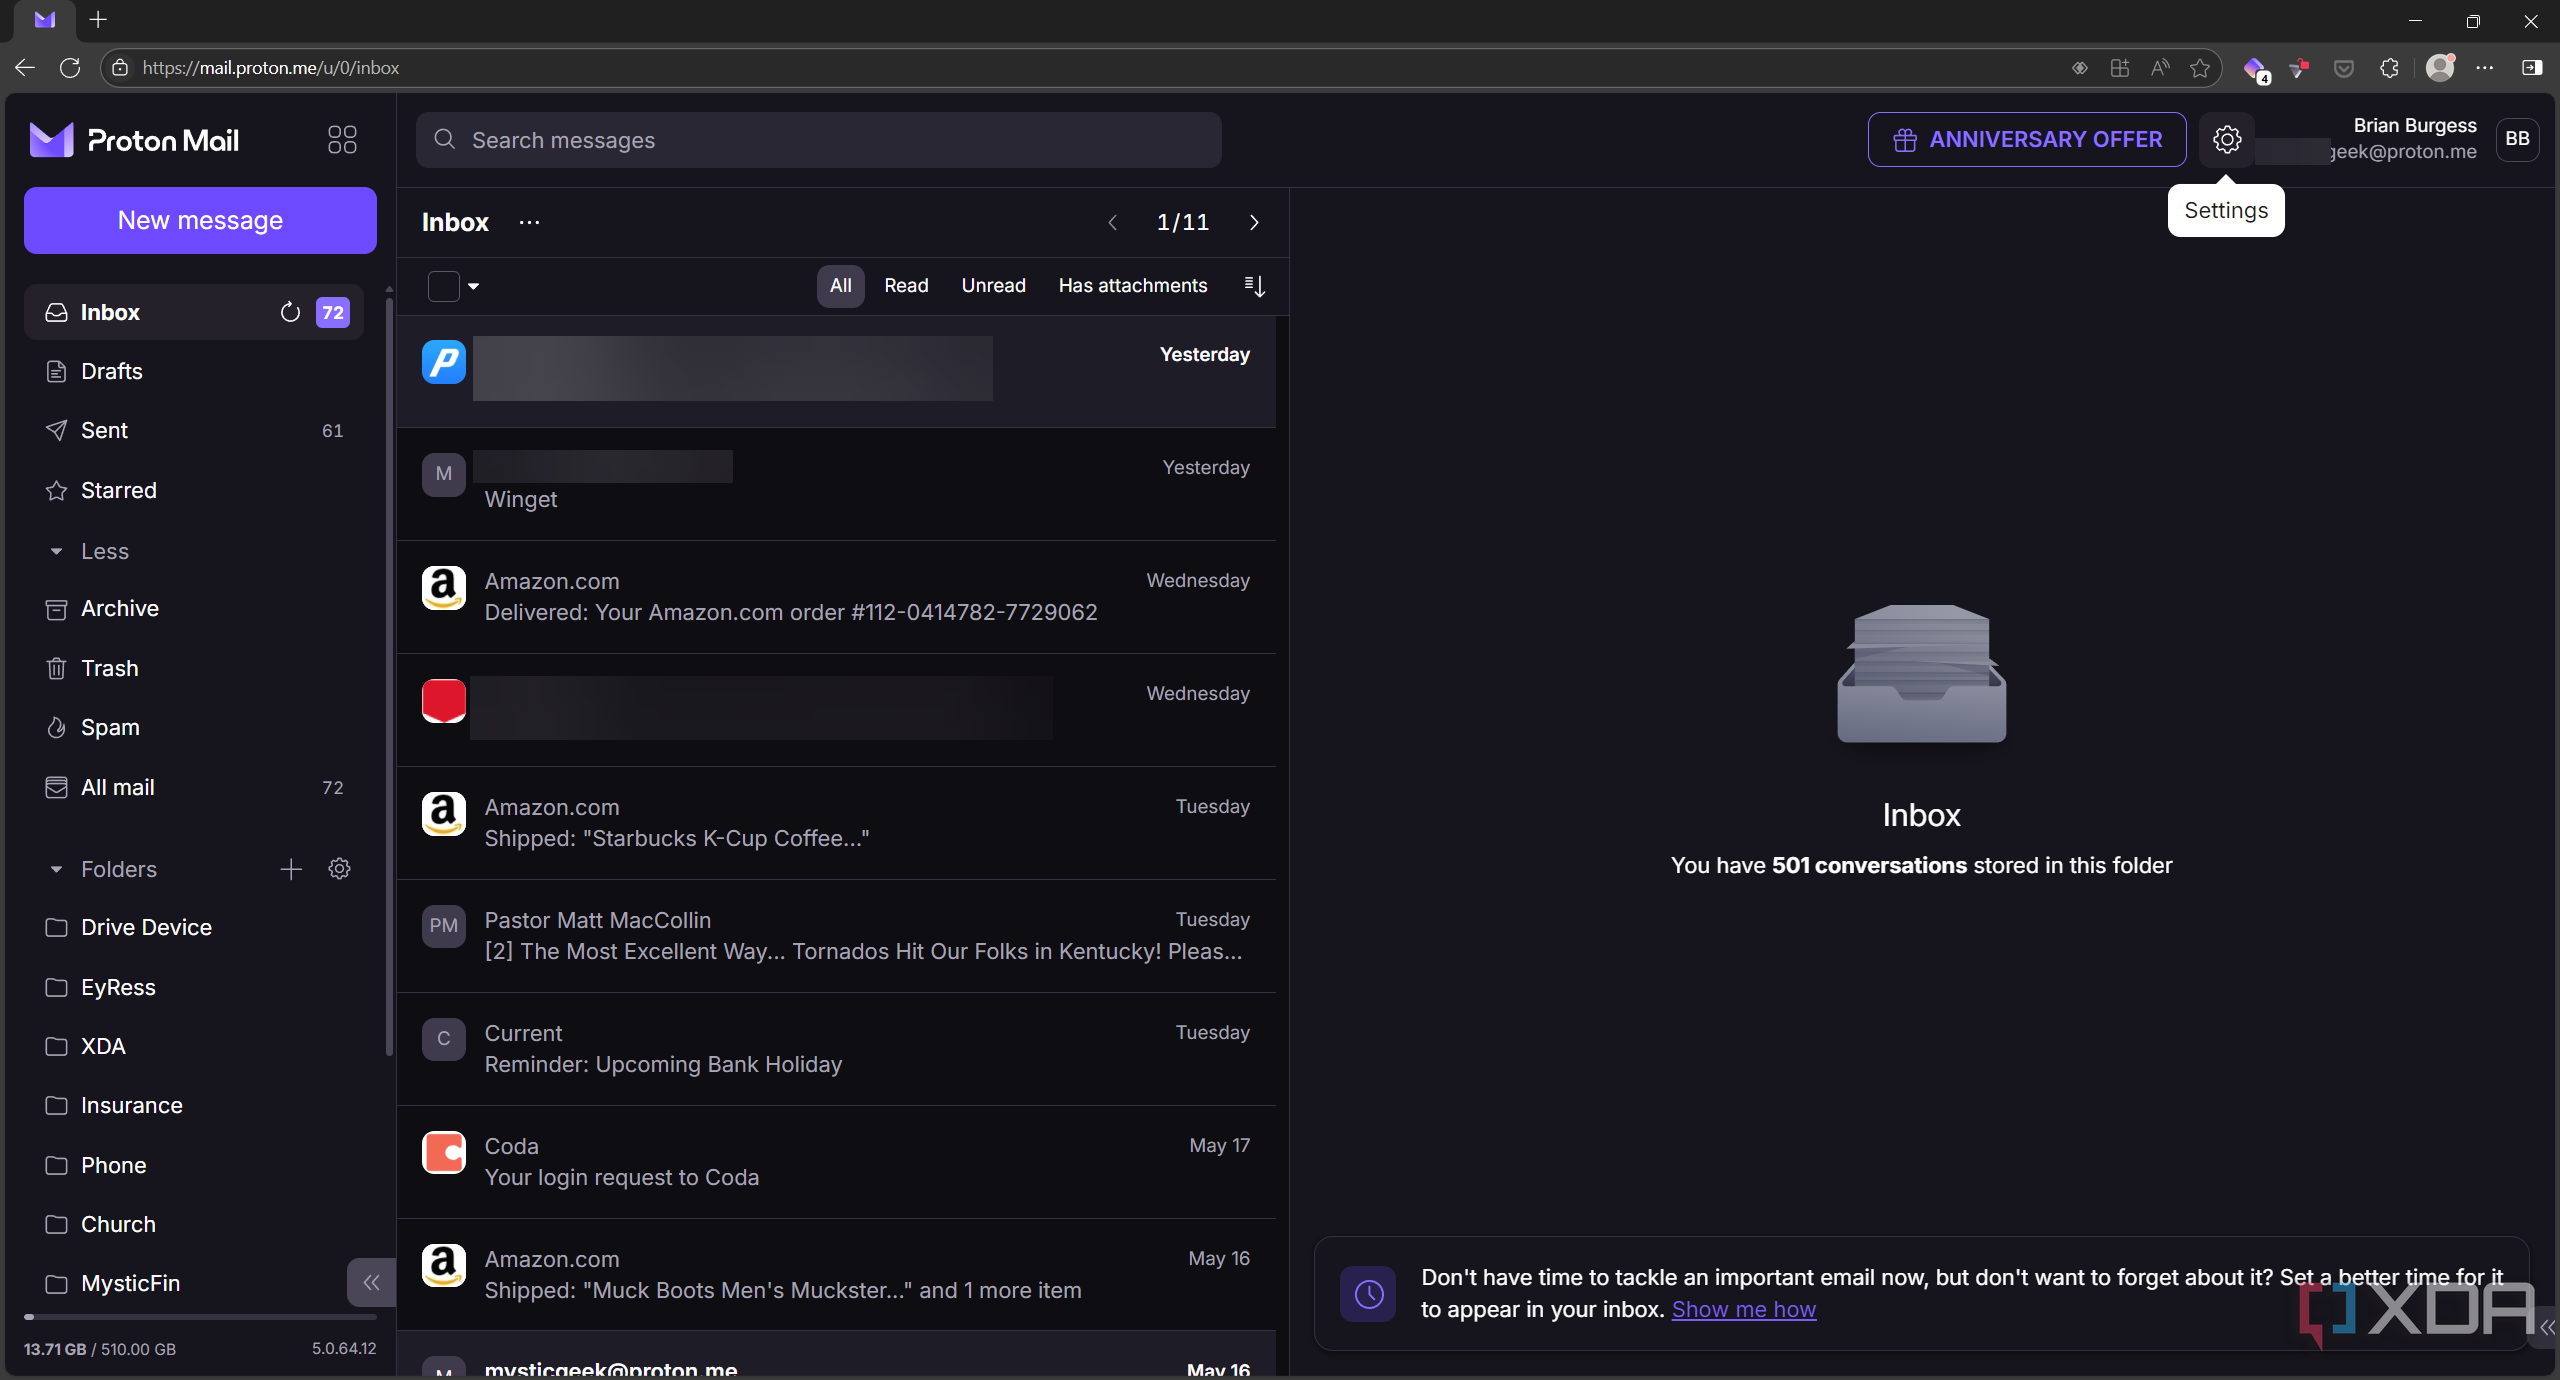This screenshot has width=2560, height=1380.
Task: Open browser read aloud icon
Action: pos(2160,68)
